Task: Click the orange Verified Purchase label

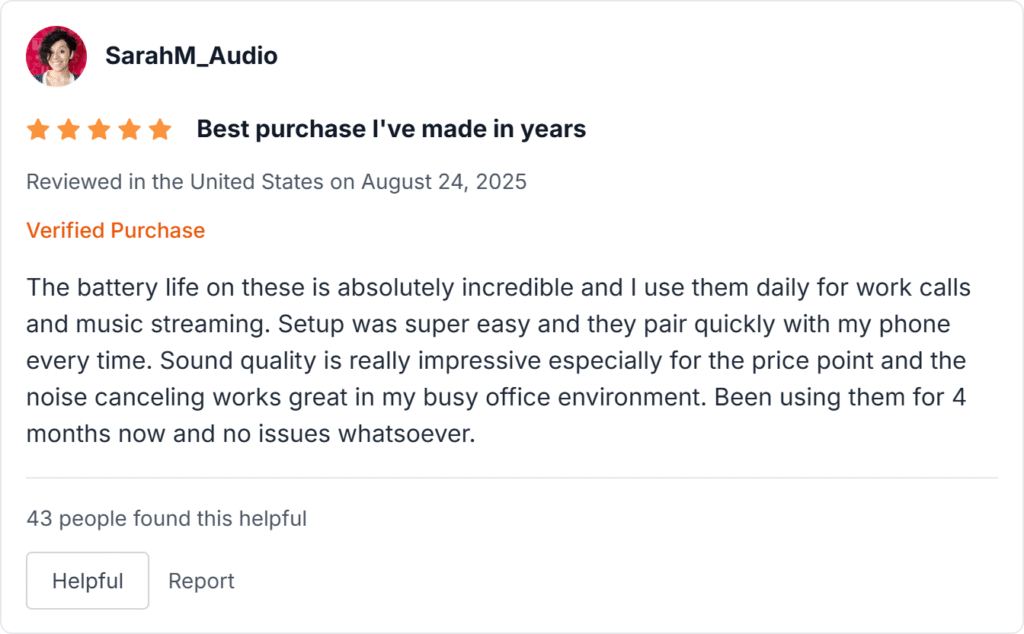Action: (x=116, y=230)
